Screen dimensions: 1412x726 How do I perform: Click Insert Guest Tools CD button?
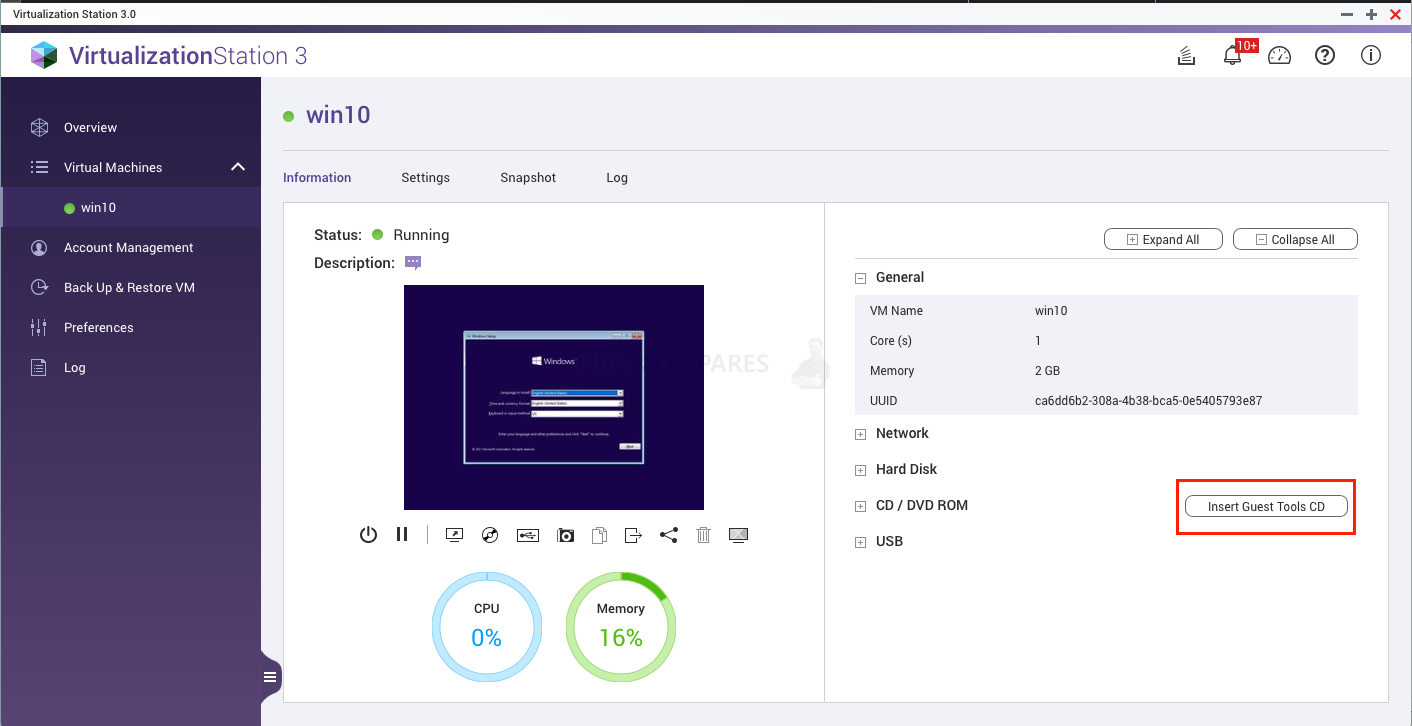(1266, 506)
